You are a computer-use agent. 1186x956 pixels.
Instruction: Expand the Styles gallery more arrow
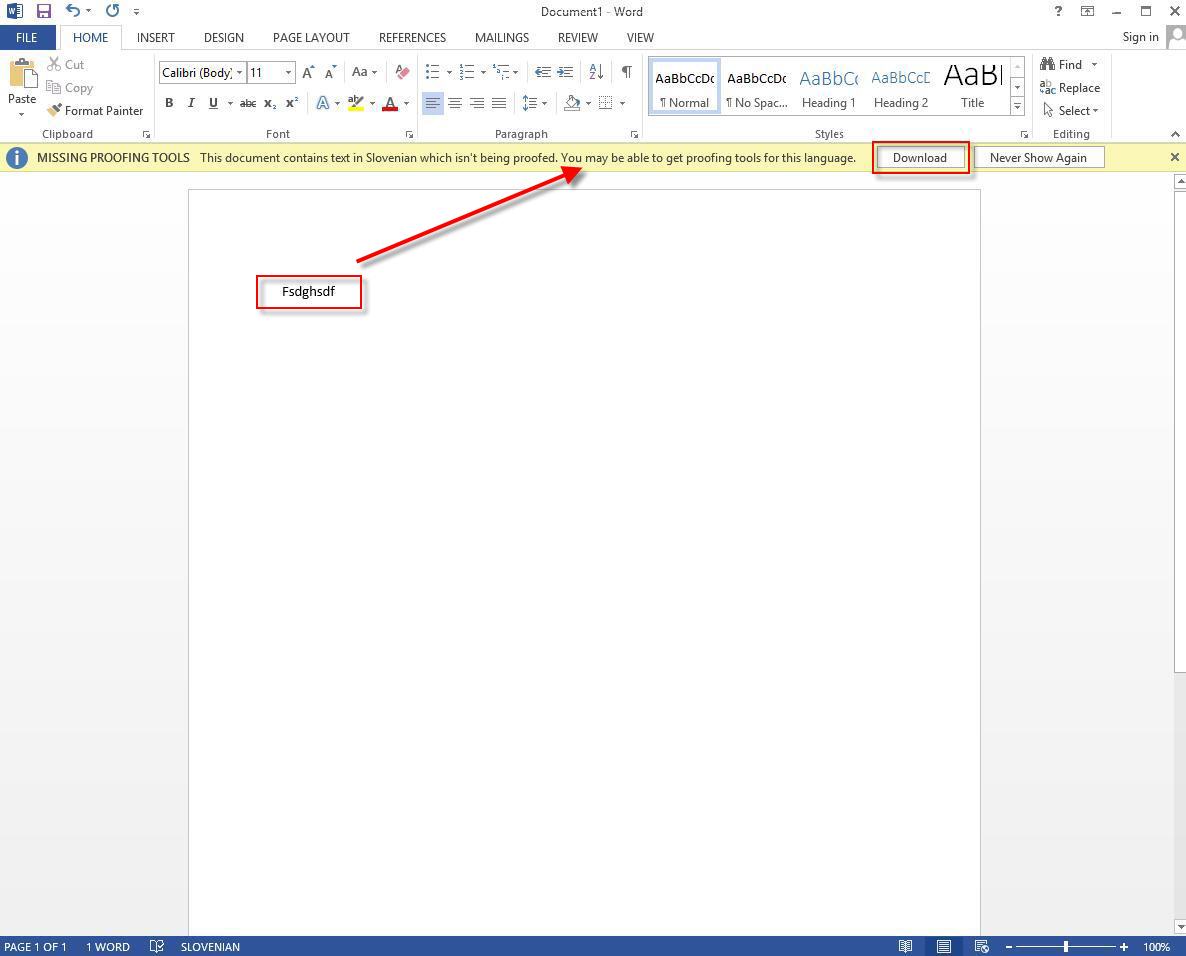click(x=1017, y=106)
